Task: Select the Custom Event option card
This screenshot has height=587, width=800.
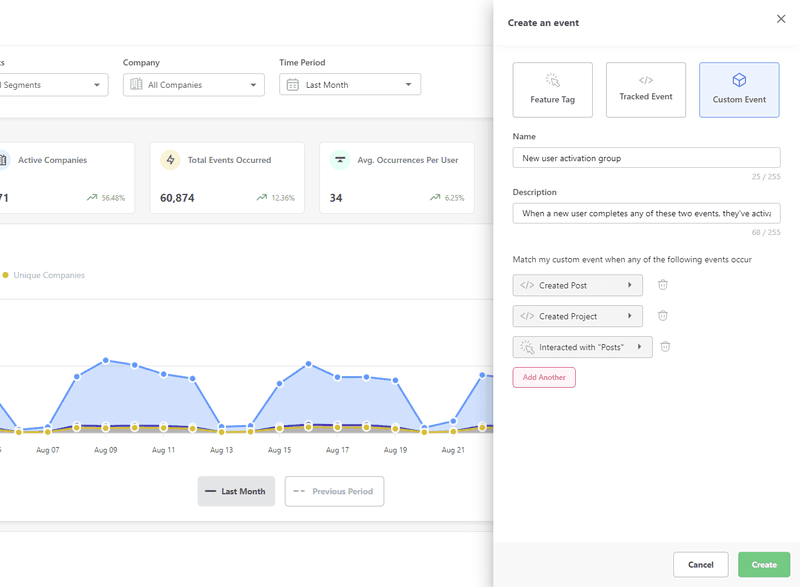Action: tap(739, 89)
